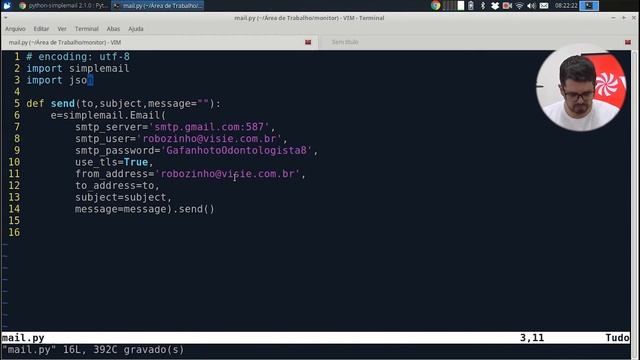The image size is (640, 360).
Task: Close the terminal window
Action: tap(634, 18)
